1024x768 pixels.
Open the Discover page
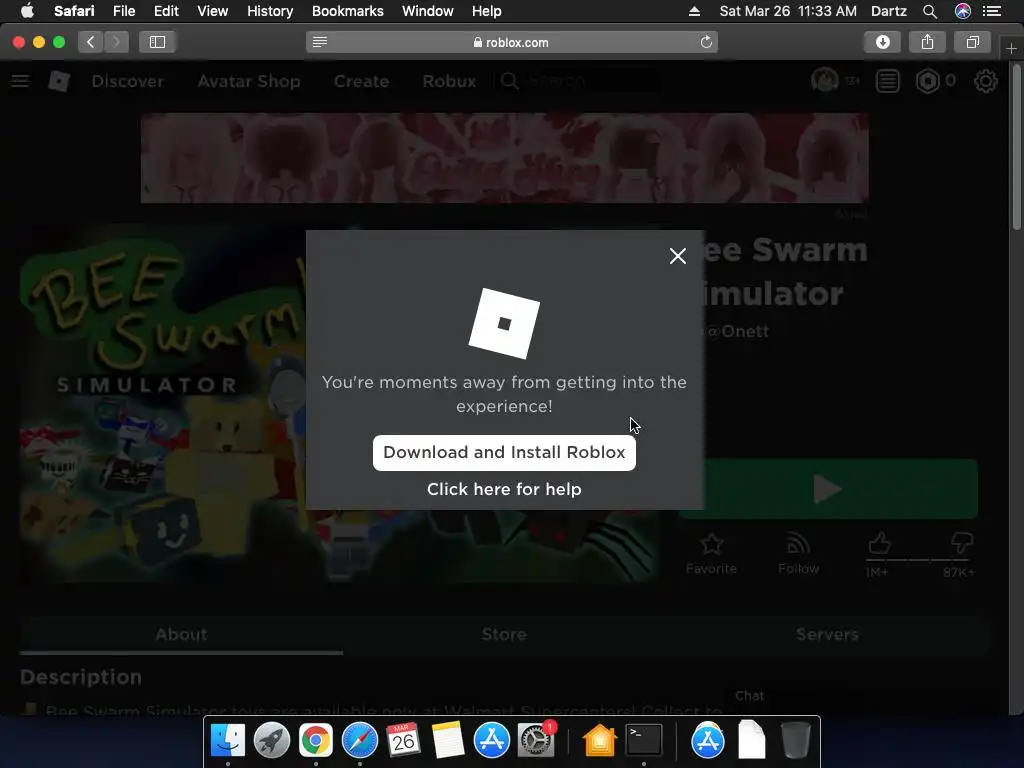click(x=127, y=81)
